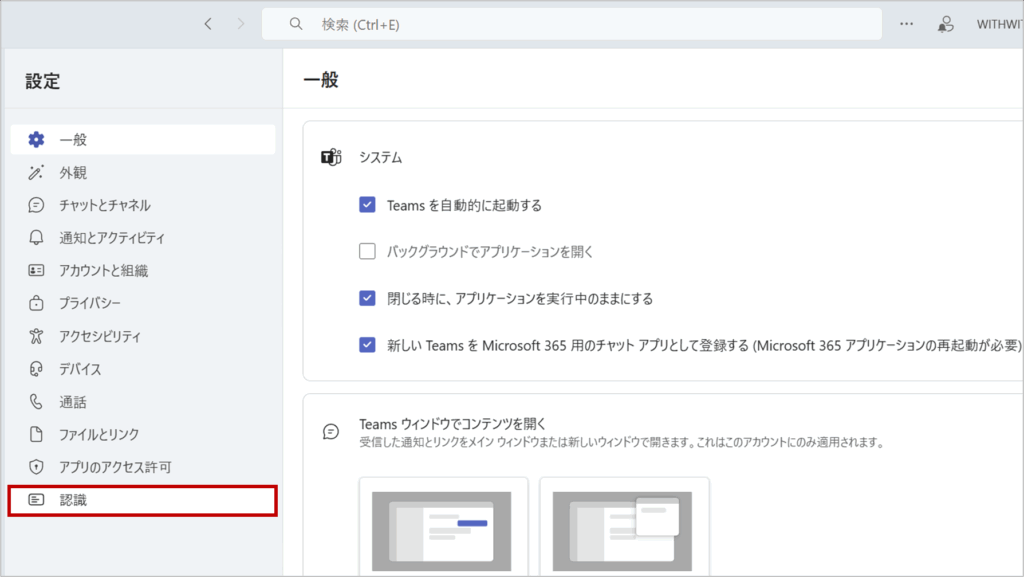Click the Teams ウィンドウでコンテンツを開く heading
The image size is (1024, 577).
[452, 424]
